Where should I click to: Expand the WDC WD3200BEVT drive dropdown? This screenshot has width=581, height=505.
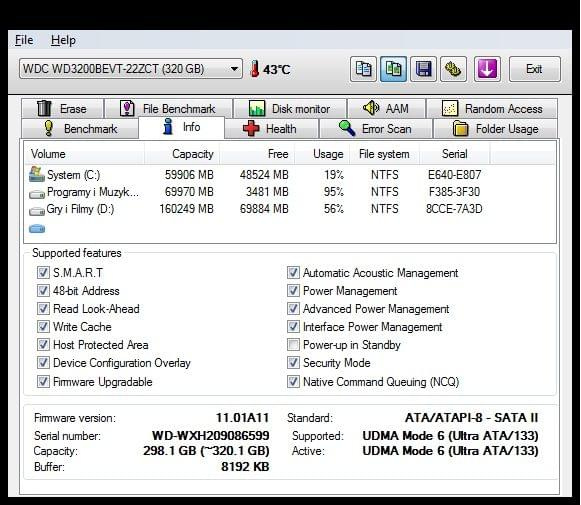click(131, 69)
